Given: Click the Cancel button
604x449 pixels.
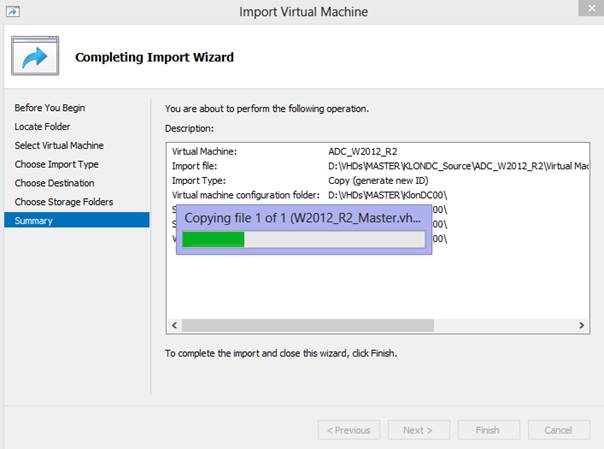Looking at the screenshot, I should 559,430.
